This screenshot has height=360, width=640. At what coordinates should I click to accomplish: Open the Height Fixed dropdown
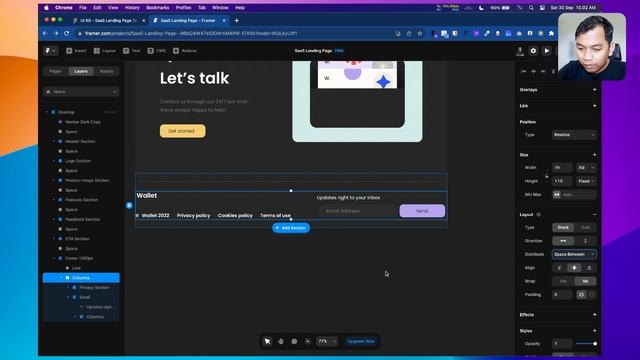(x=586, y=181)
